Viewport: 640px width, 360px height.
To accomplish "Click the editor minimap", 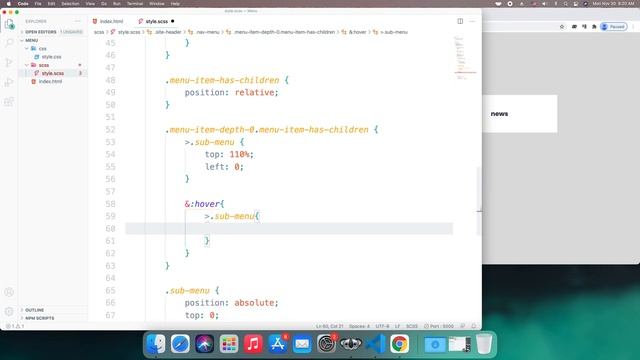I will (x=465, y=57).
